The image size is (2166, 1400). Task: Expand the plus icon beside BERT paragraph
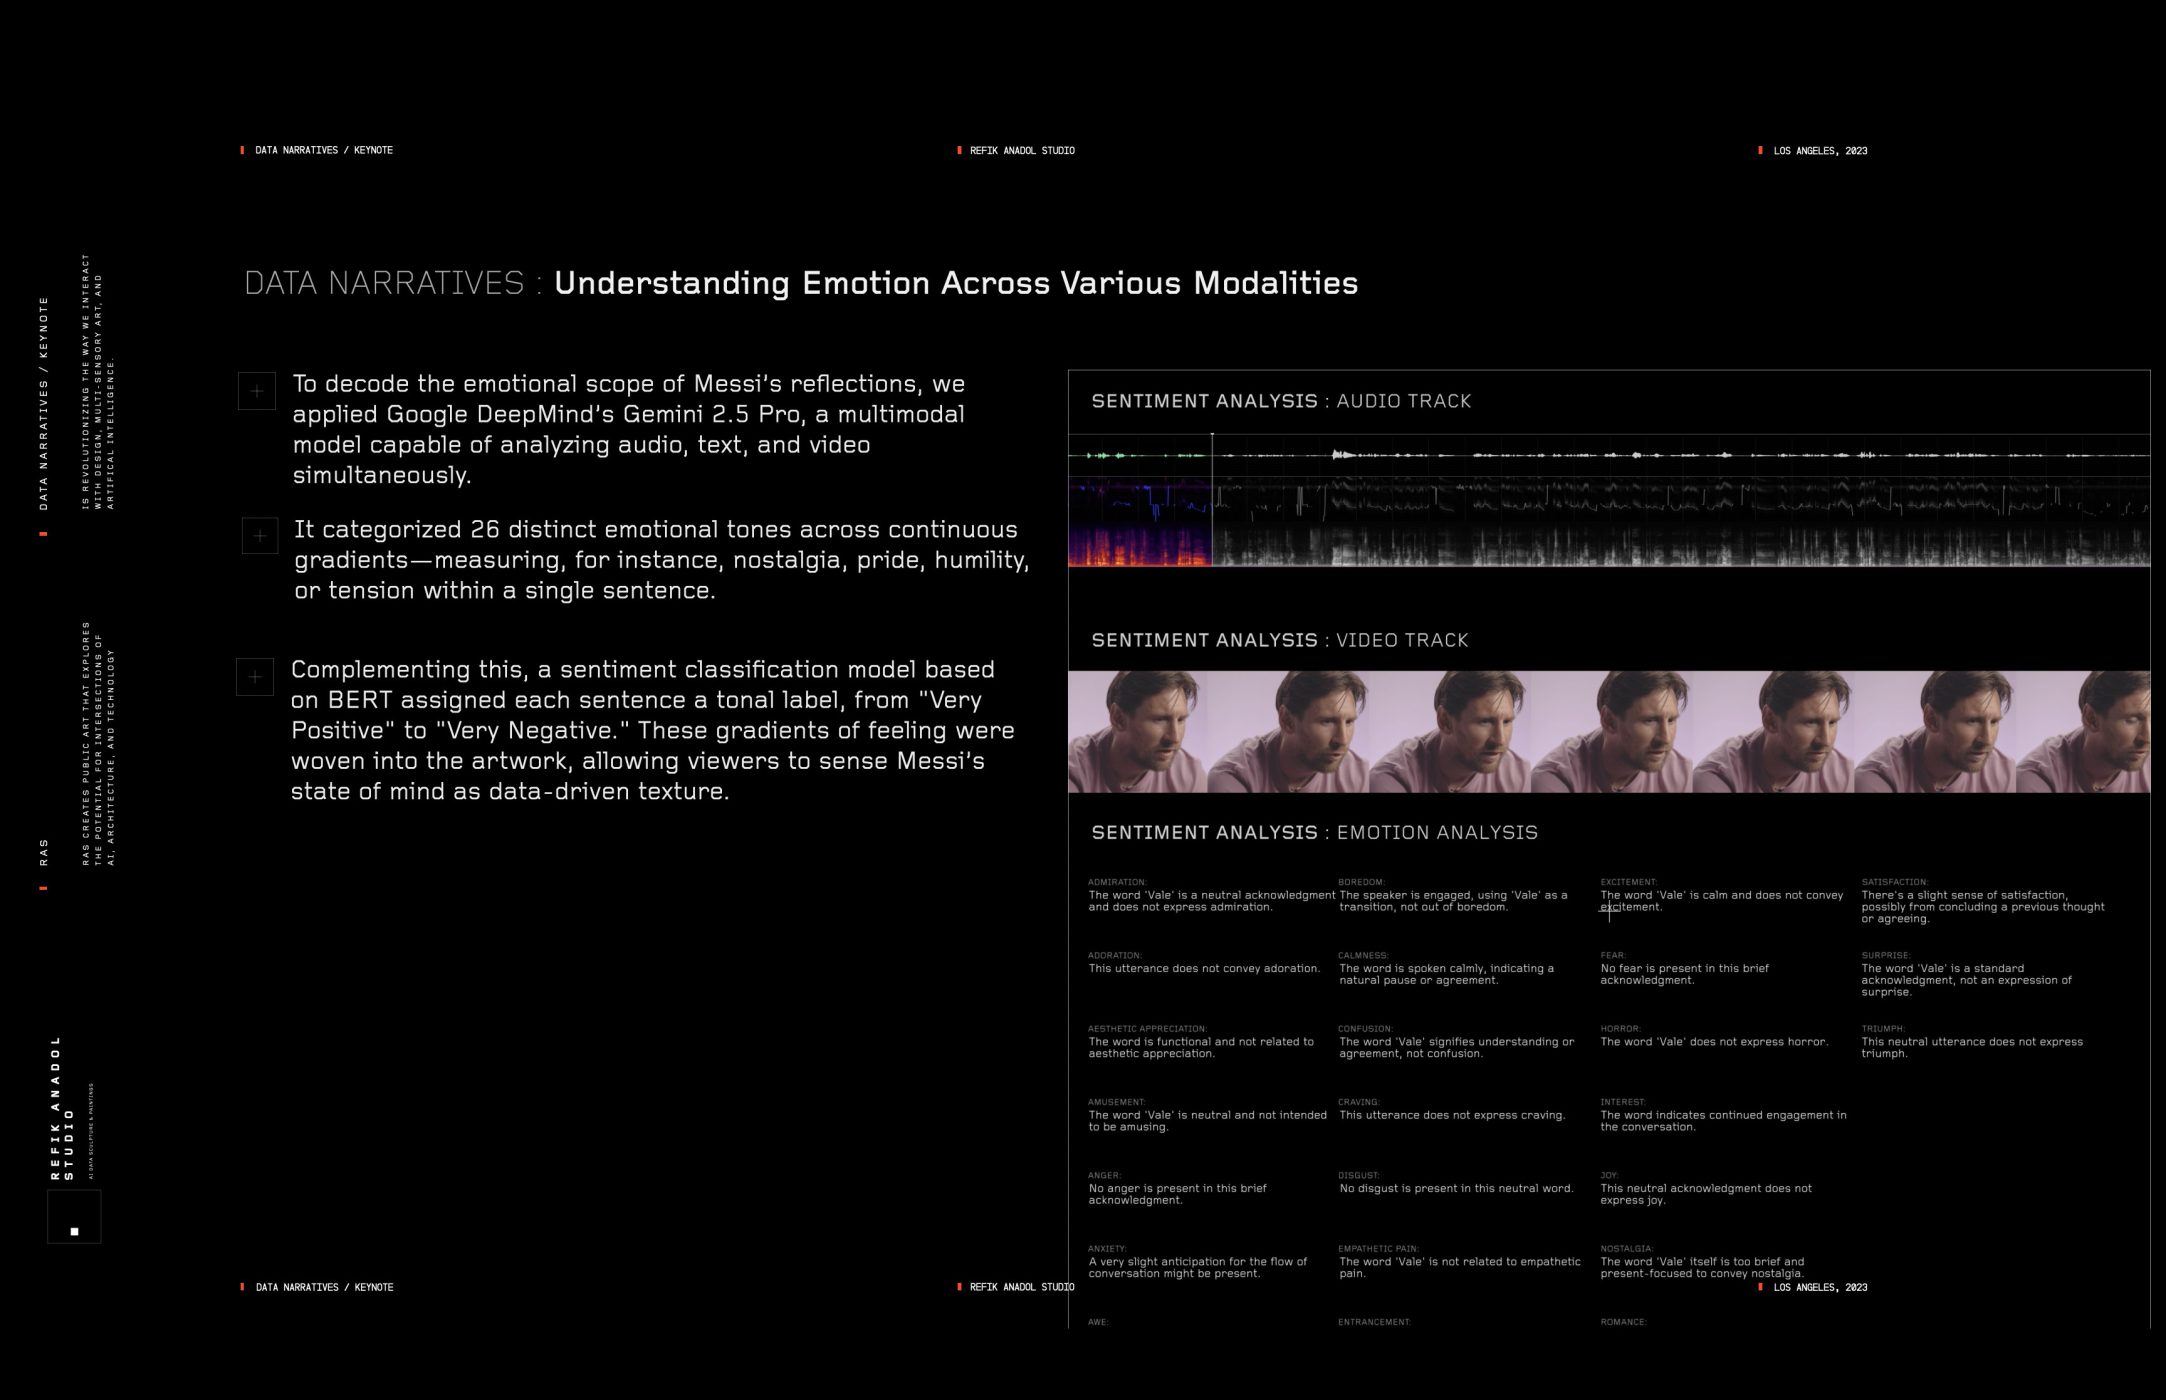point(255,677)
